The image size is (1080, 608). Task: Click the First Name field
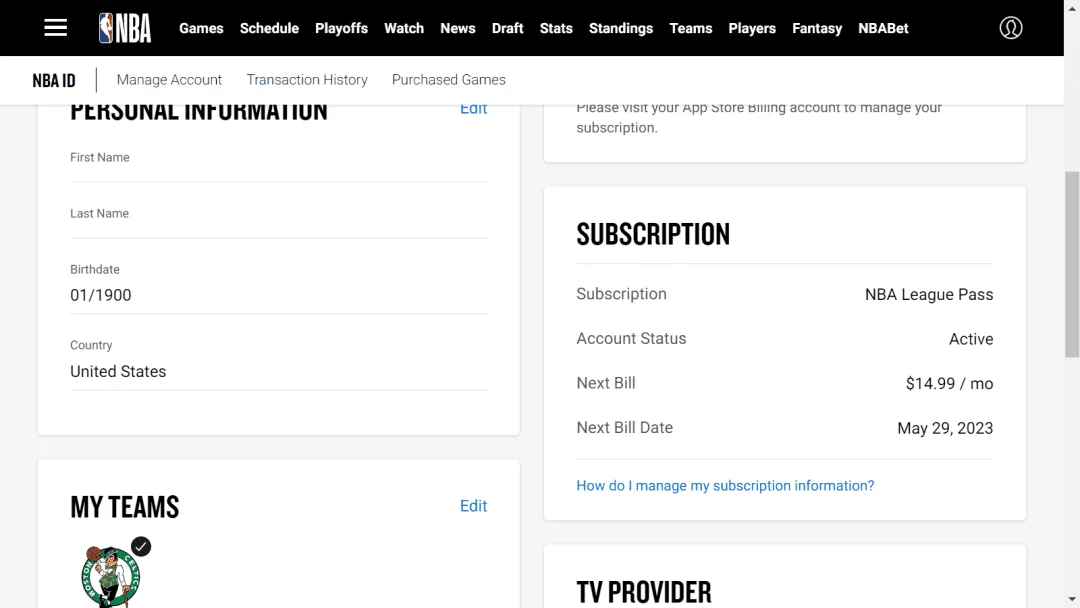point(279,165)
